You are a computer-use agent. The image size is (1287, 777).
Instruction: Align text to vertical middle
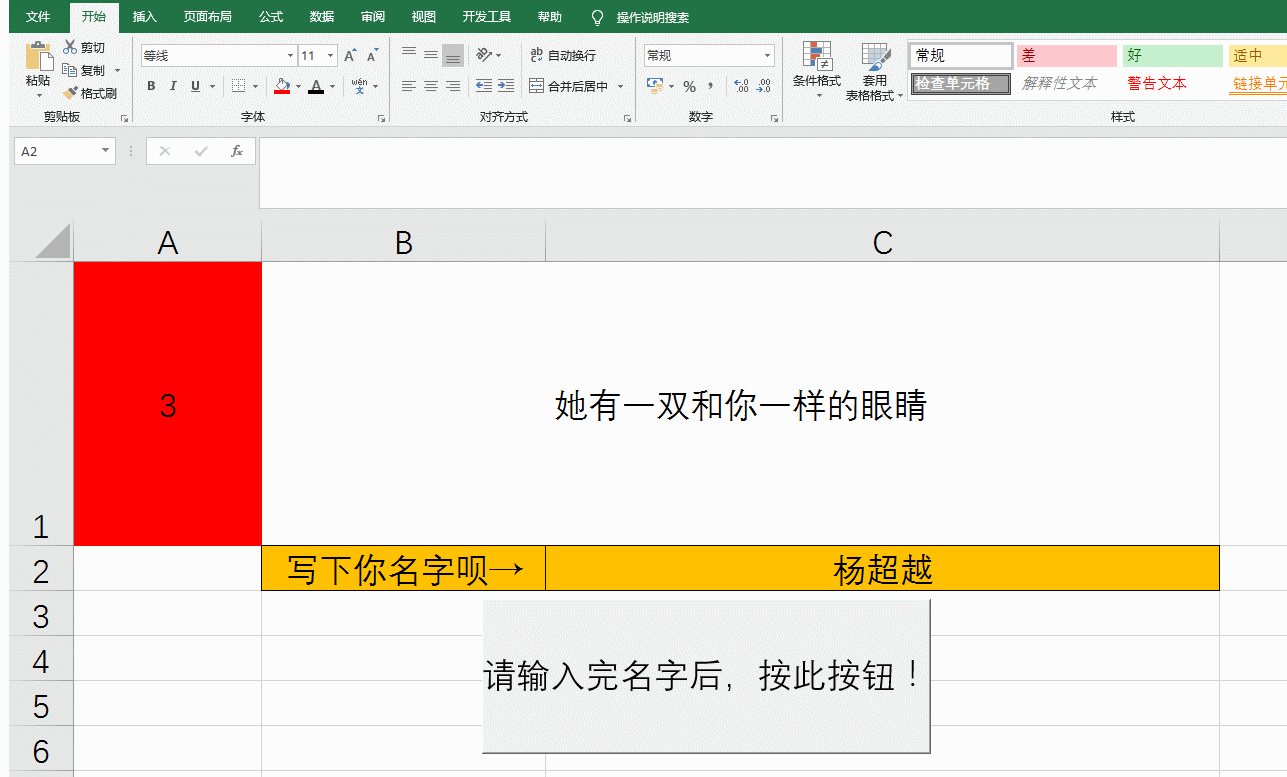[x=430, y=55]
